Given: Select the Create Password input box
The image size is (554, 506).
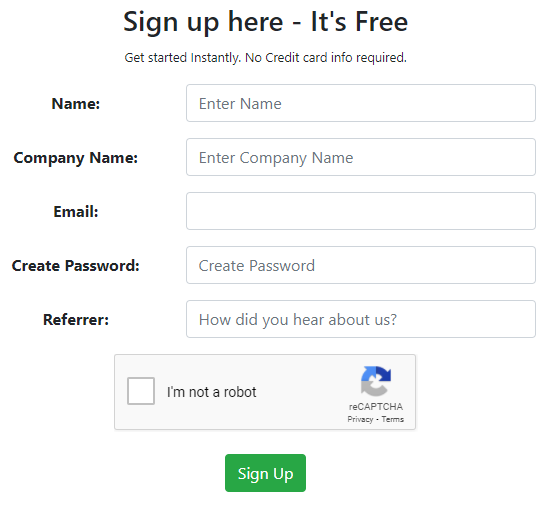Looking at the screenshot, I should (361, 265).
